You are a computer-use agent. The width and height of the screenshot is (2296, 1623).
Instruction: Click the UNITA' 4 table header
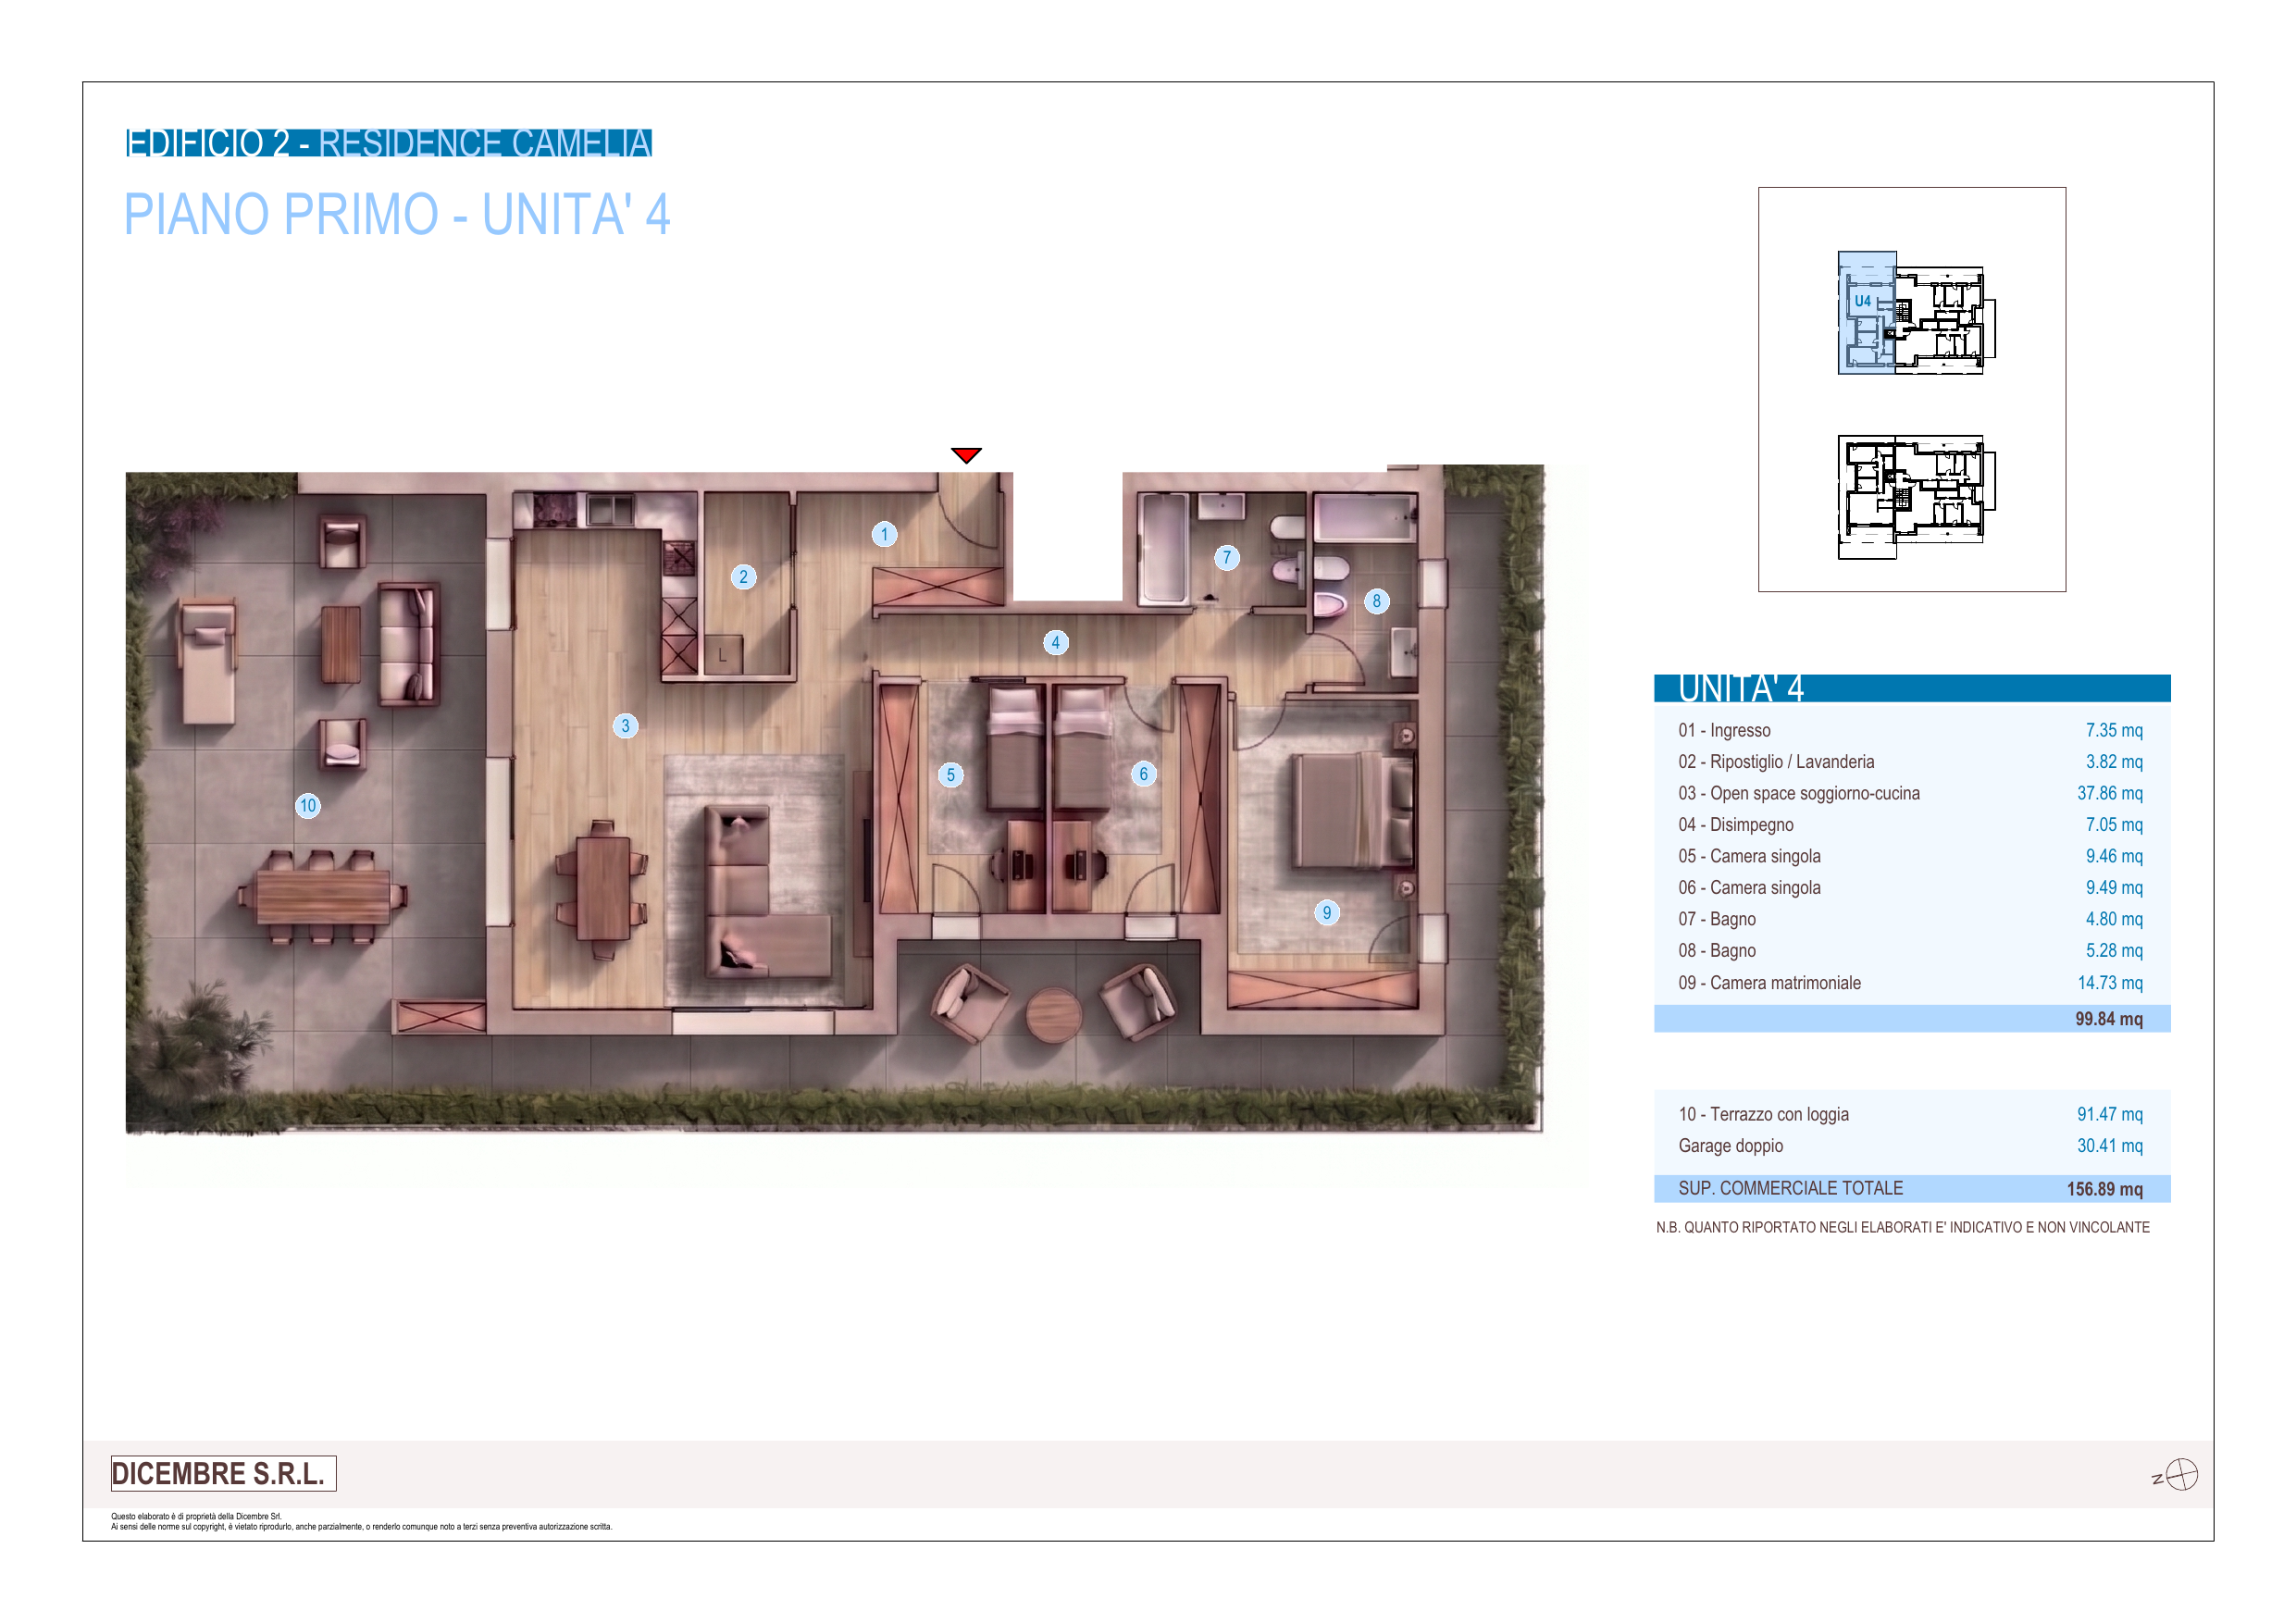[x=1912, y=688]
